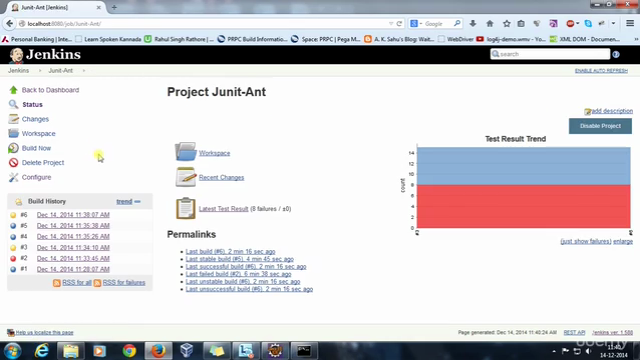This screenshot has height=360, width=640.
Task: Open Chrome from the taskbar
Action: 129,351
